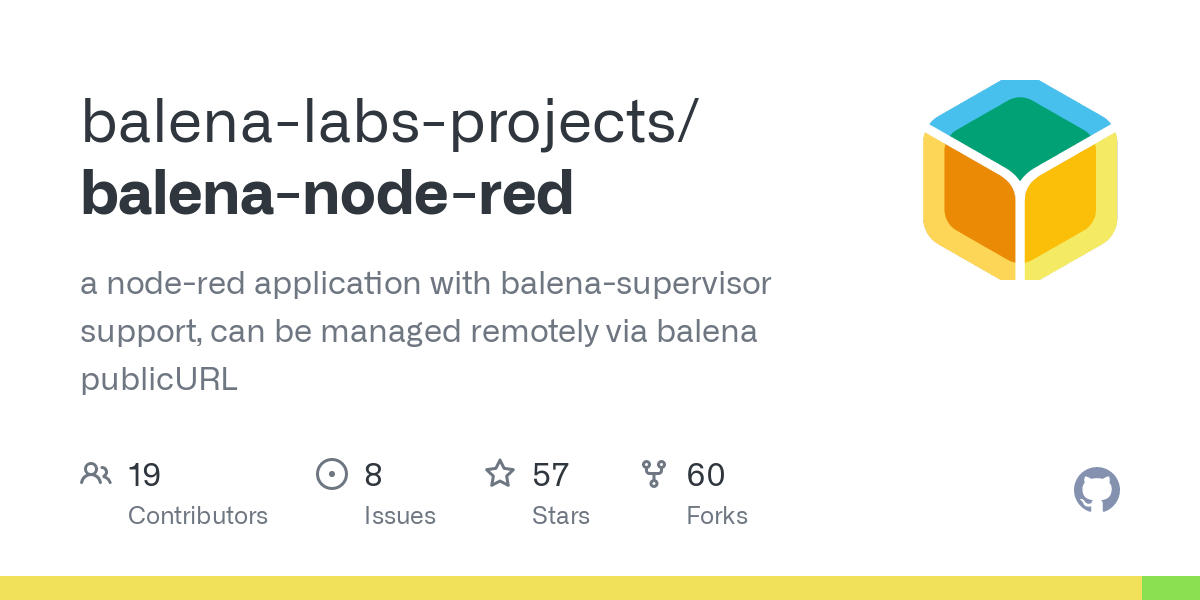Click the 57 stars count
Screen dimensions: 1200x600
click(551, 474)
